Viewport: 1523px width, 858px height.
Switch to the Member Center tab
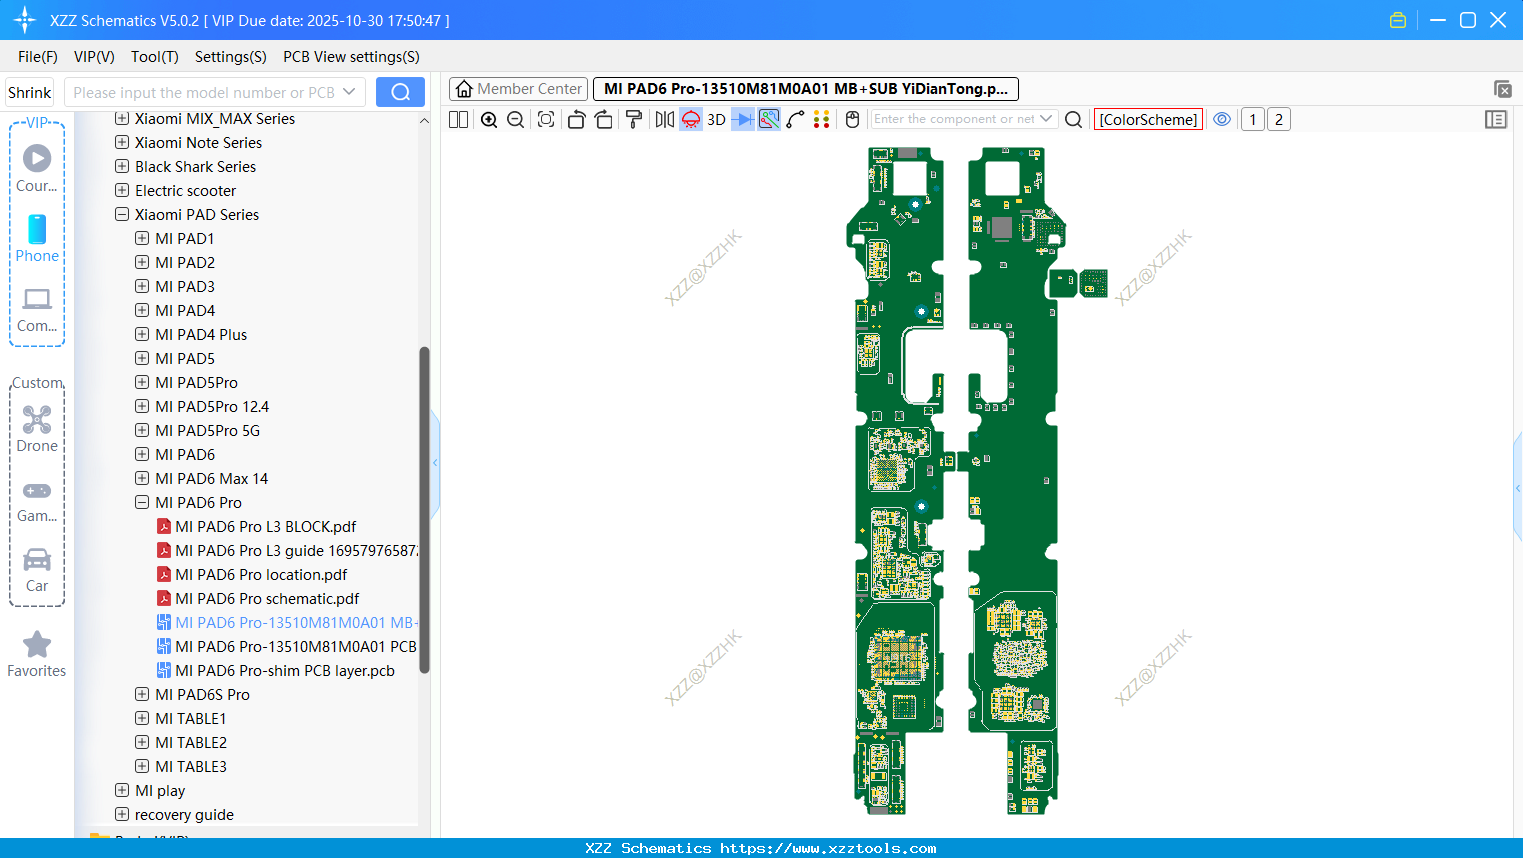pyautogui.click(x=519, y=89)
